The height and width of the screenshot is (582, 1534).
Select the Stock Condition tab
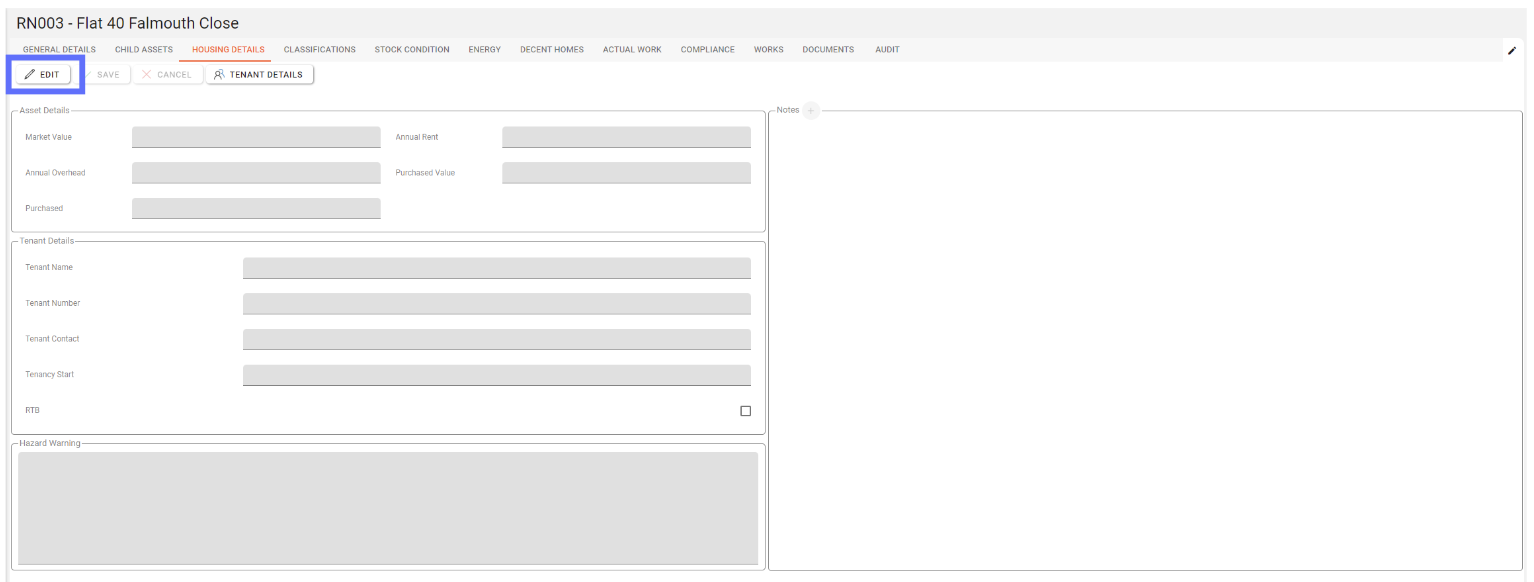tap(412, 50)
